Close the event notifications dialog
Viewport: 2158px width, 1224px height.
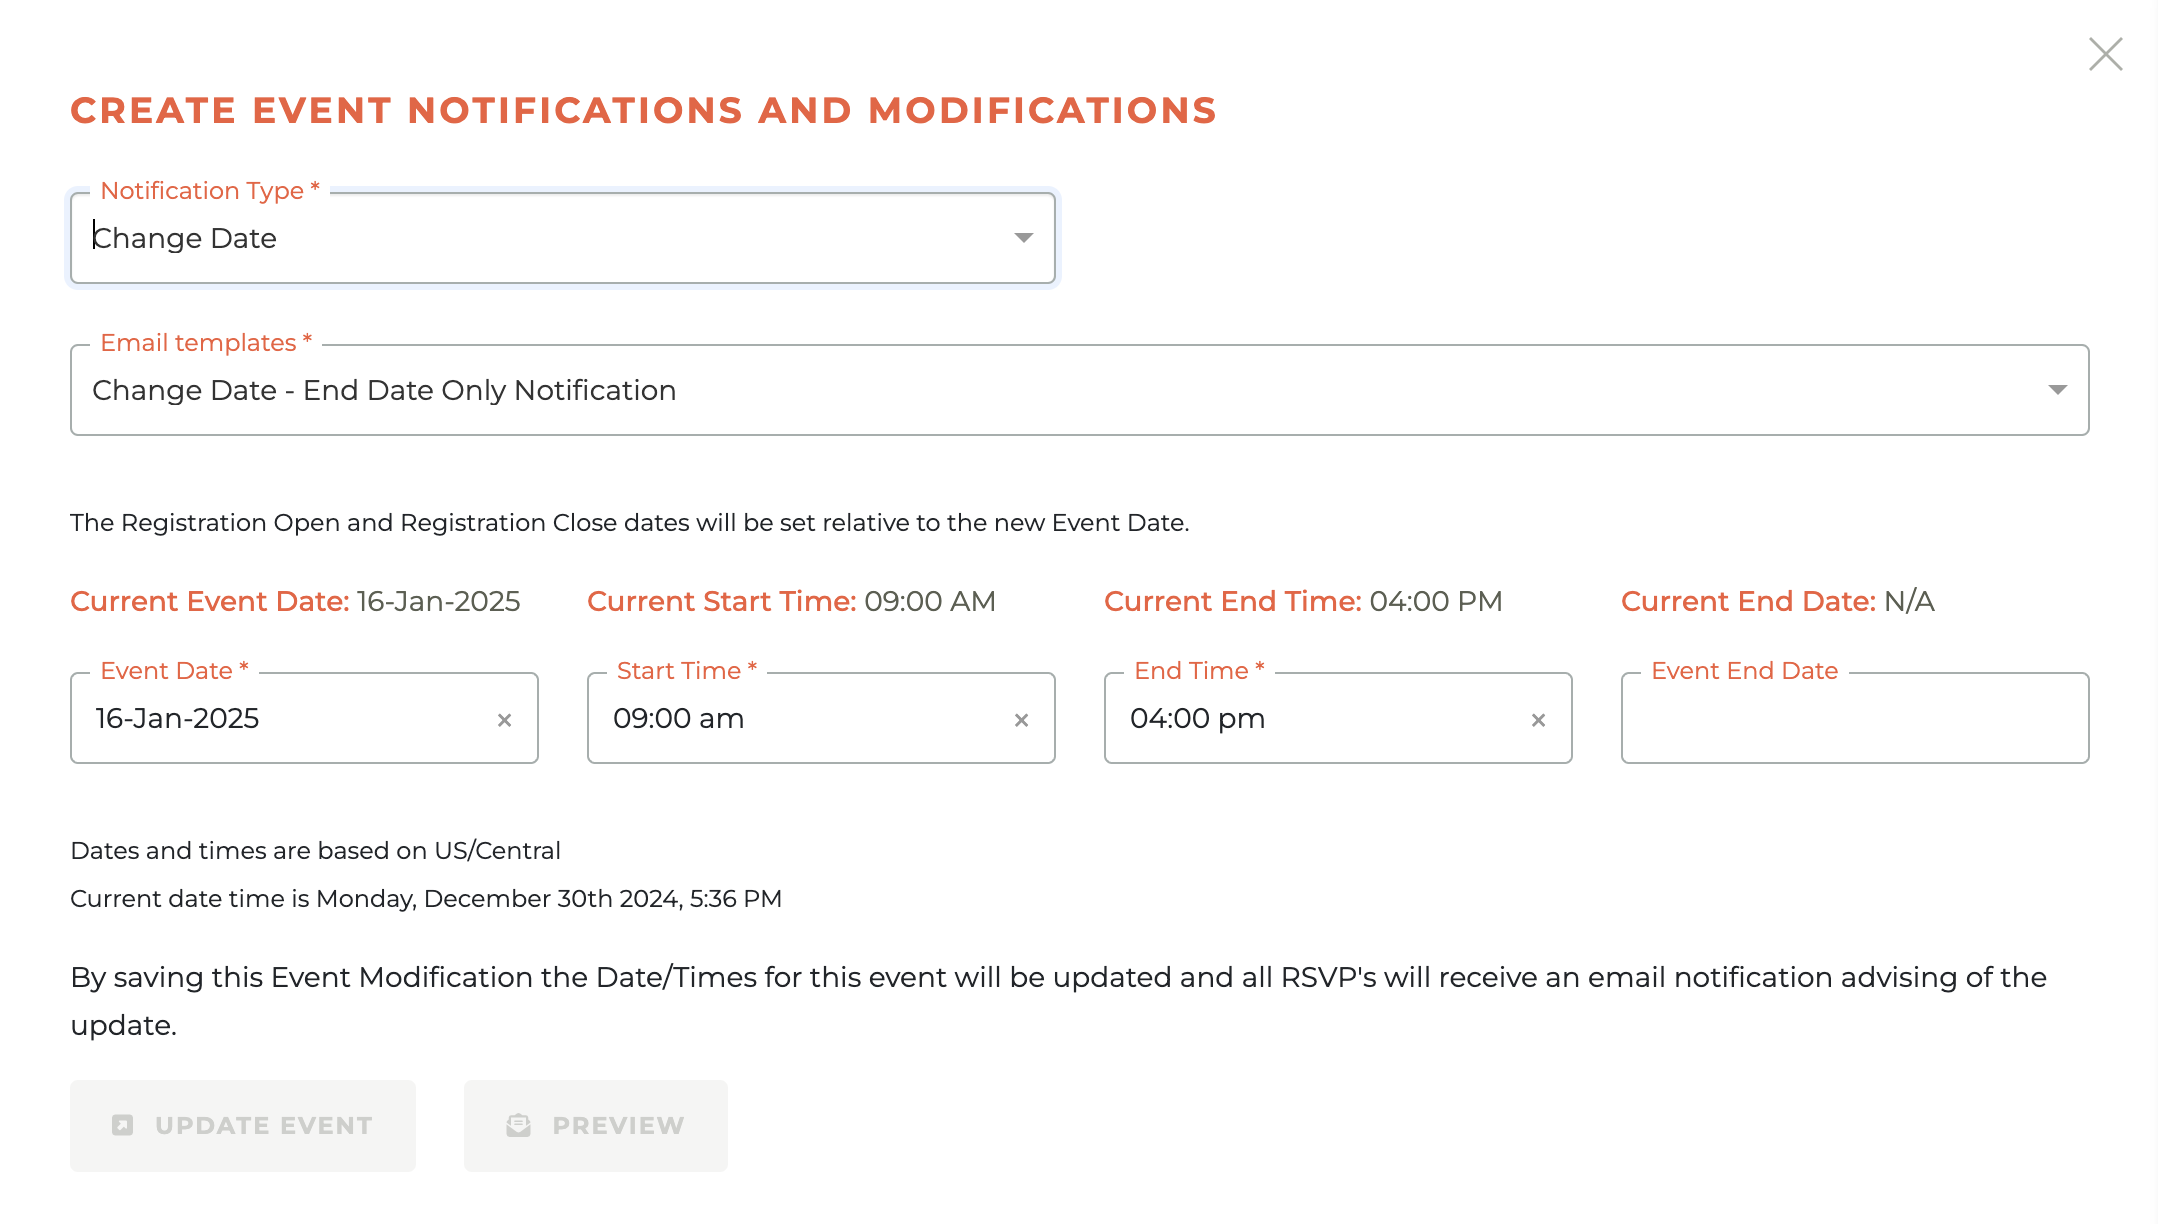click(2105, 54)
